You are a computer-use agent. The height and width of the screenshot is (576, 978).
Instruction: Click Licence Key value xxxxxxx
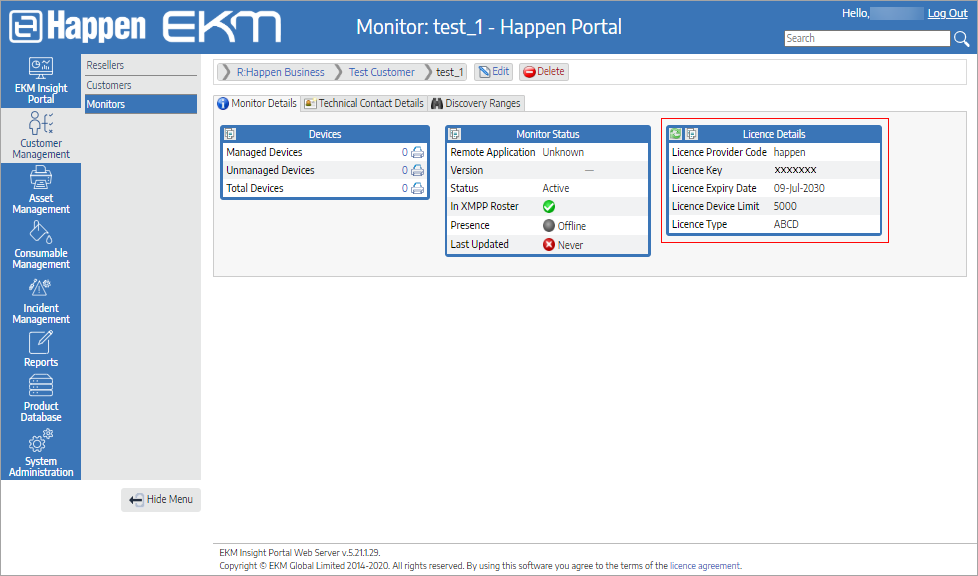coord(795,170)
